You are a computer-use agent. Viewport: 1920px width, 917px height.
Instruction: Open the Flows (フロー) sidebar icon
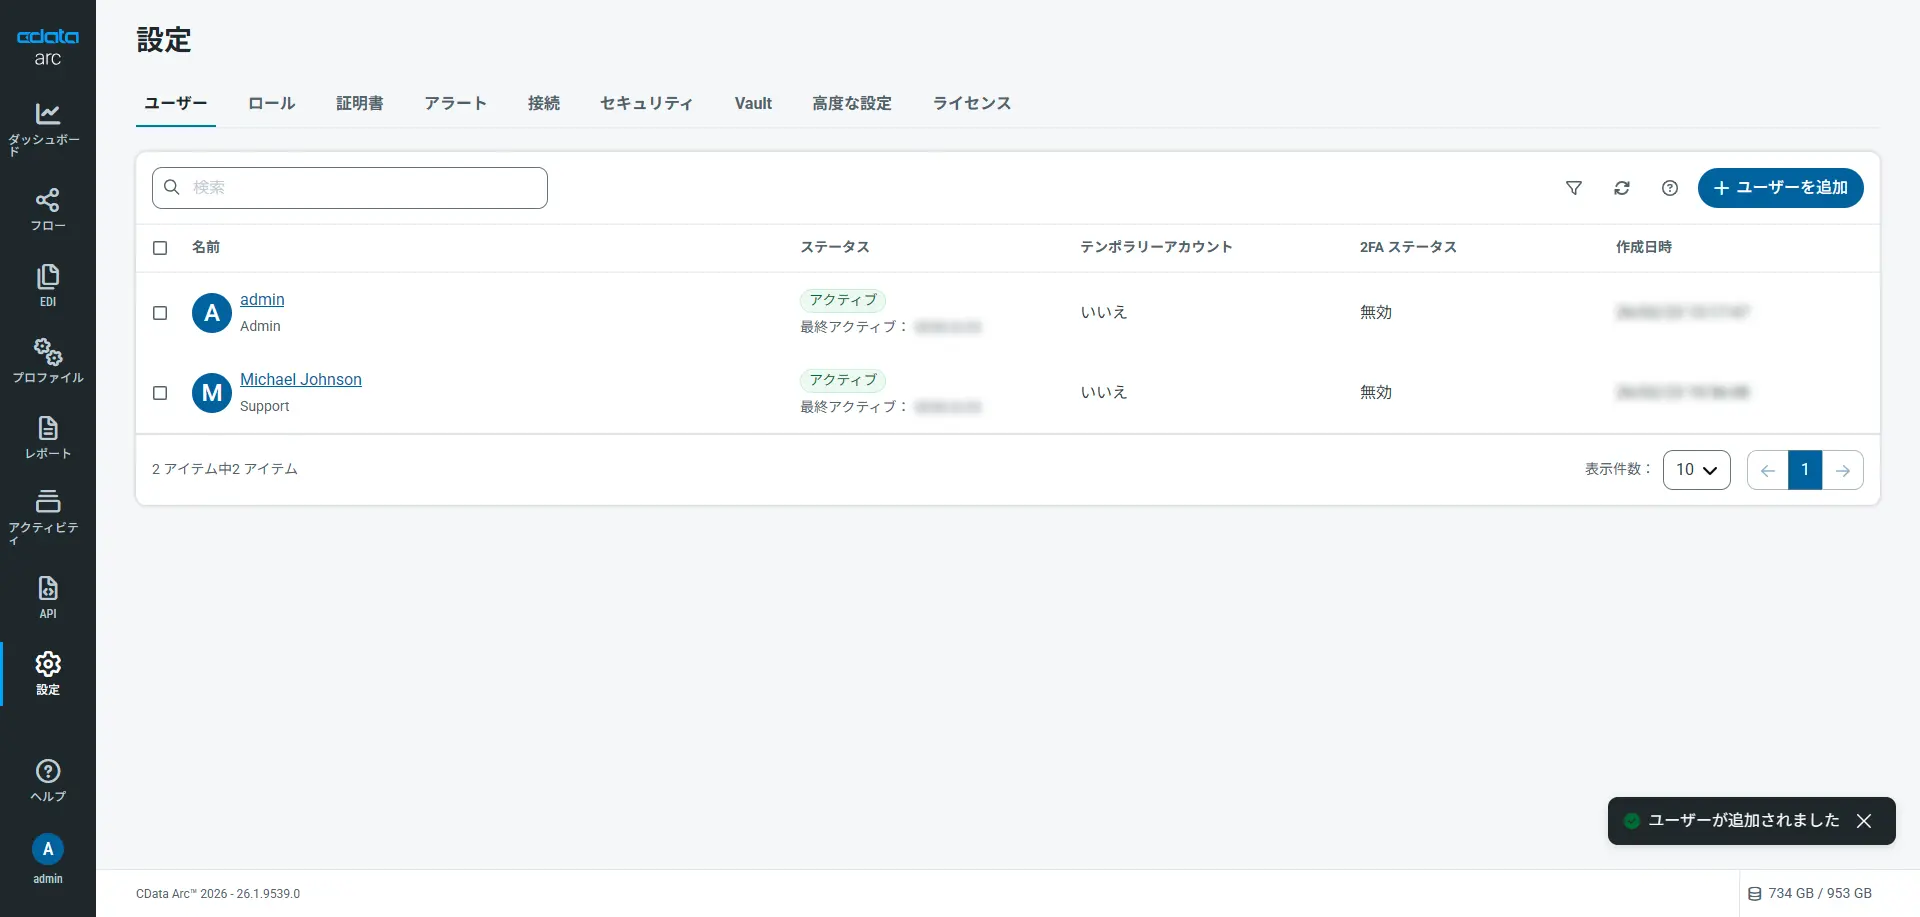point(47,201)
